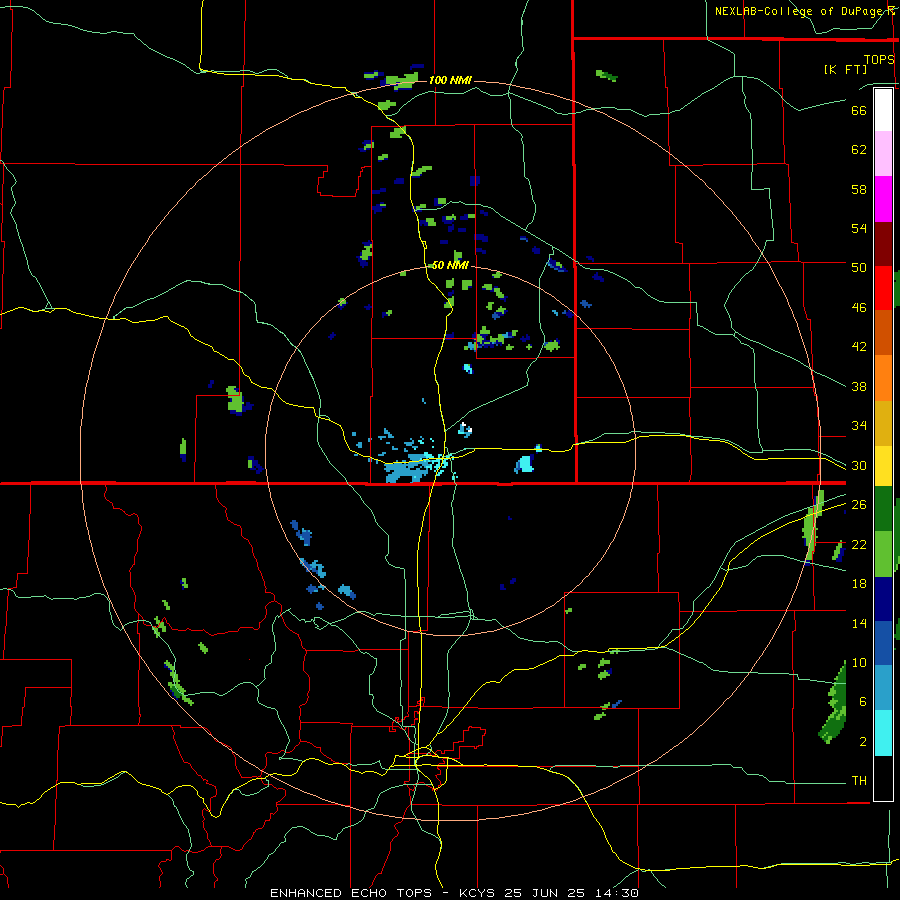Click the Enhanced Echo Tops KCYS caption
The height and width of the screenshot is (900, 900).
click(x=454, y=893)
